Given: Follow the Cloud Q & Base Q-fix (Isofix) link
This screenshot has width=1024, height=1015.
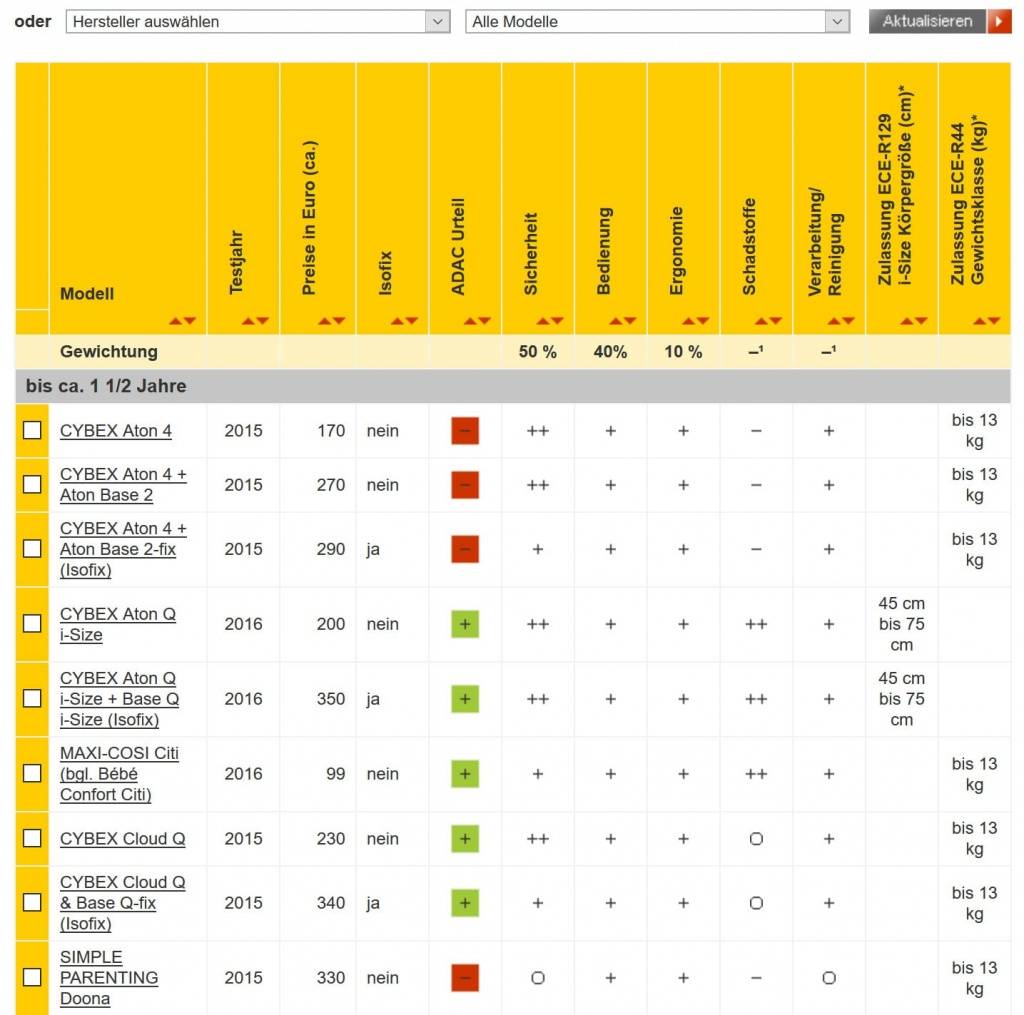Looking at the screenshot, I should [123, 903].
